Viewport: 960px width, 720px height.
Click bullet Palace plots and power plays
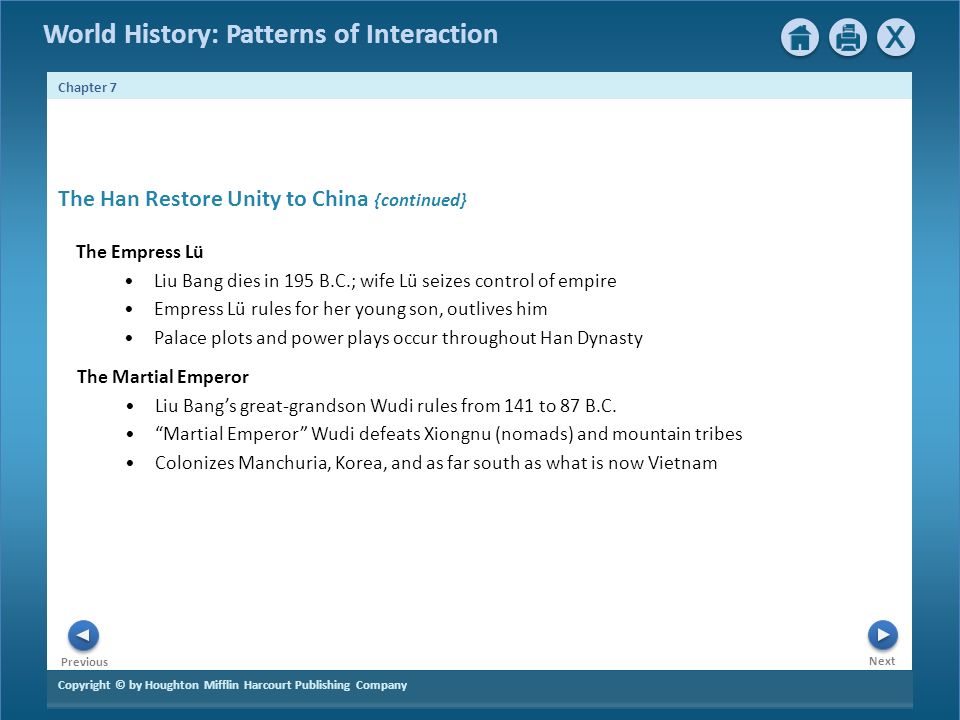coord(399,338)
